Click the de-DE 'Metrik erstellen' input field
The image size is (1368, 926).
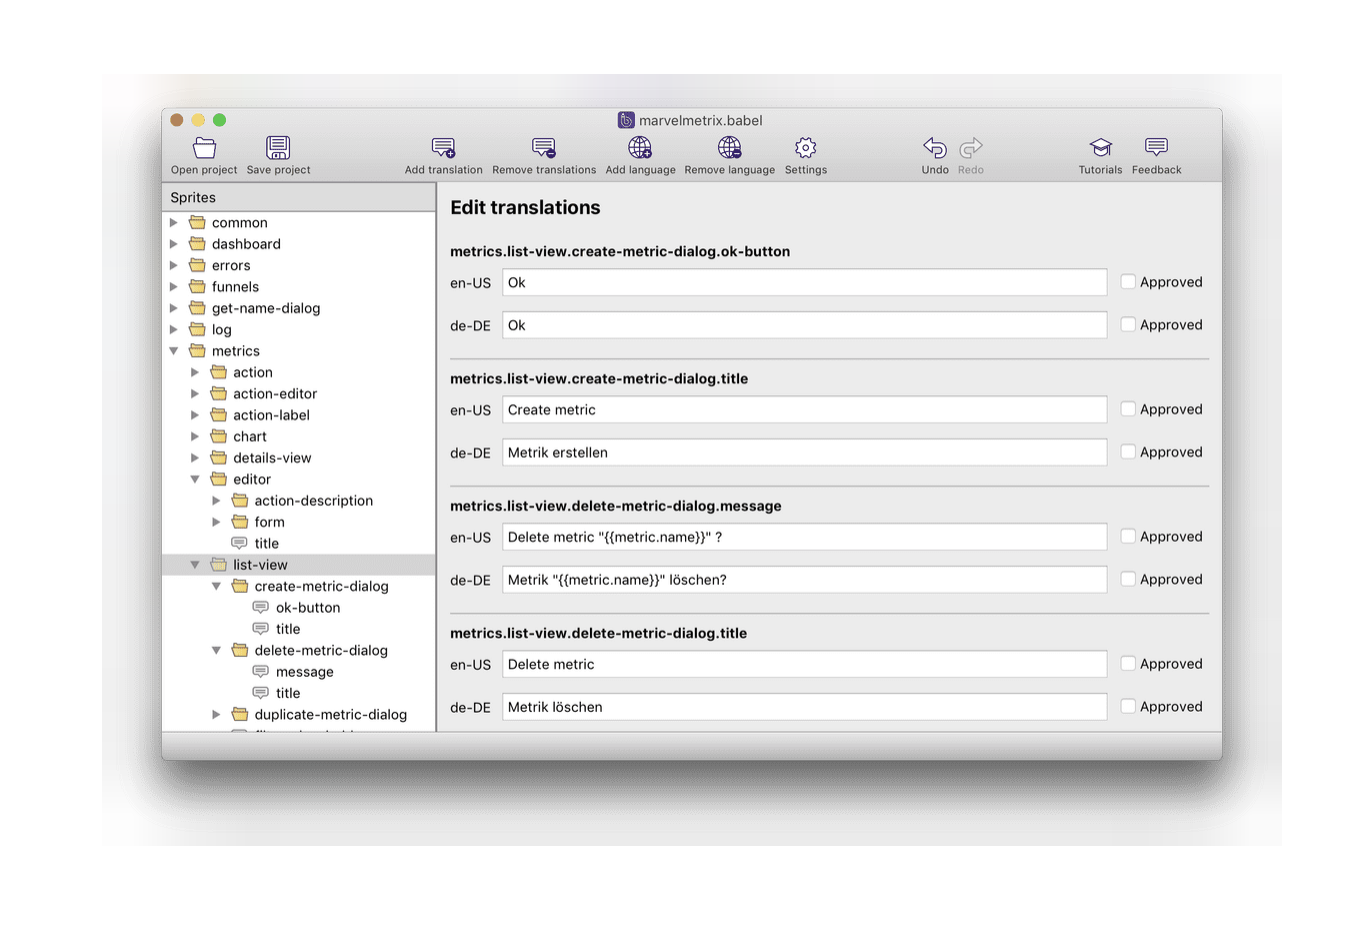(x=804, y=452)
